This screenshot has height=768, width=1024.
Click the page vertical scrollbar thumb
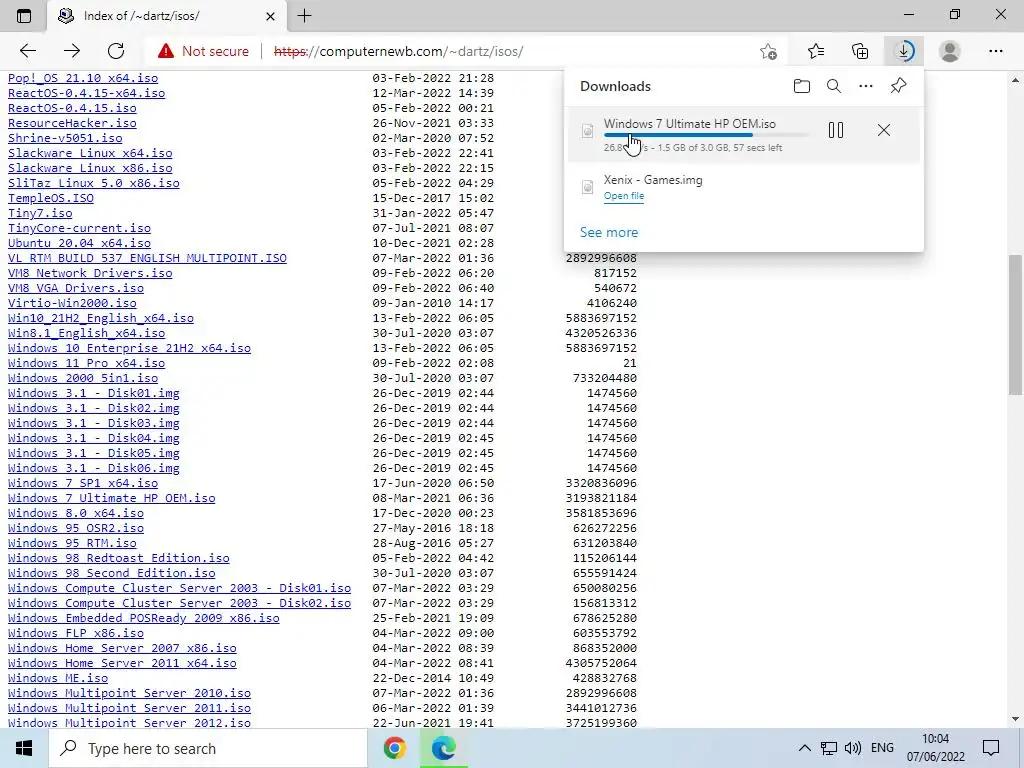[1015, 325]
